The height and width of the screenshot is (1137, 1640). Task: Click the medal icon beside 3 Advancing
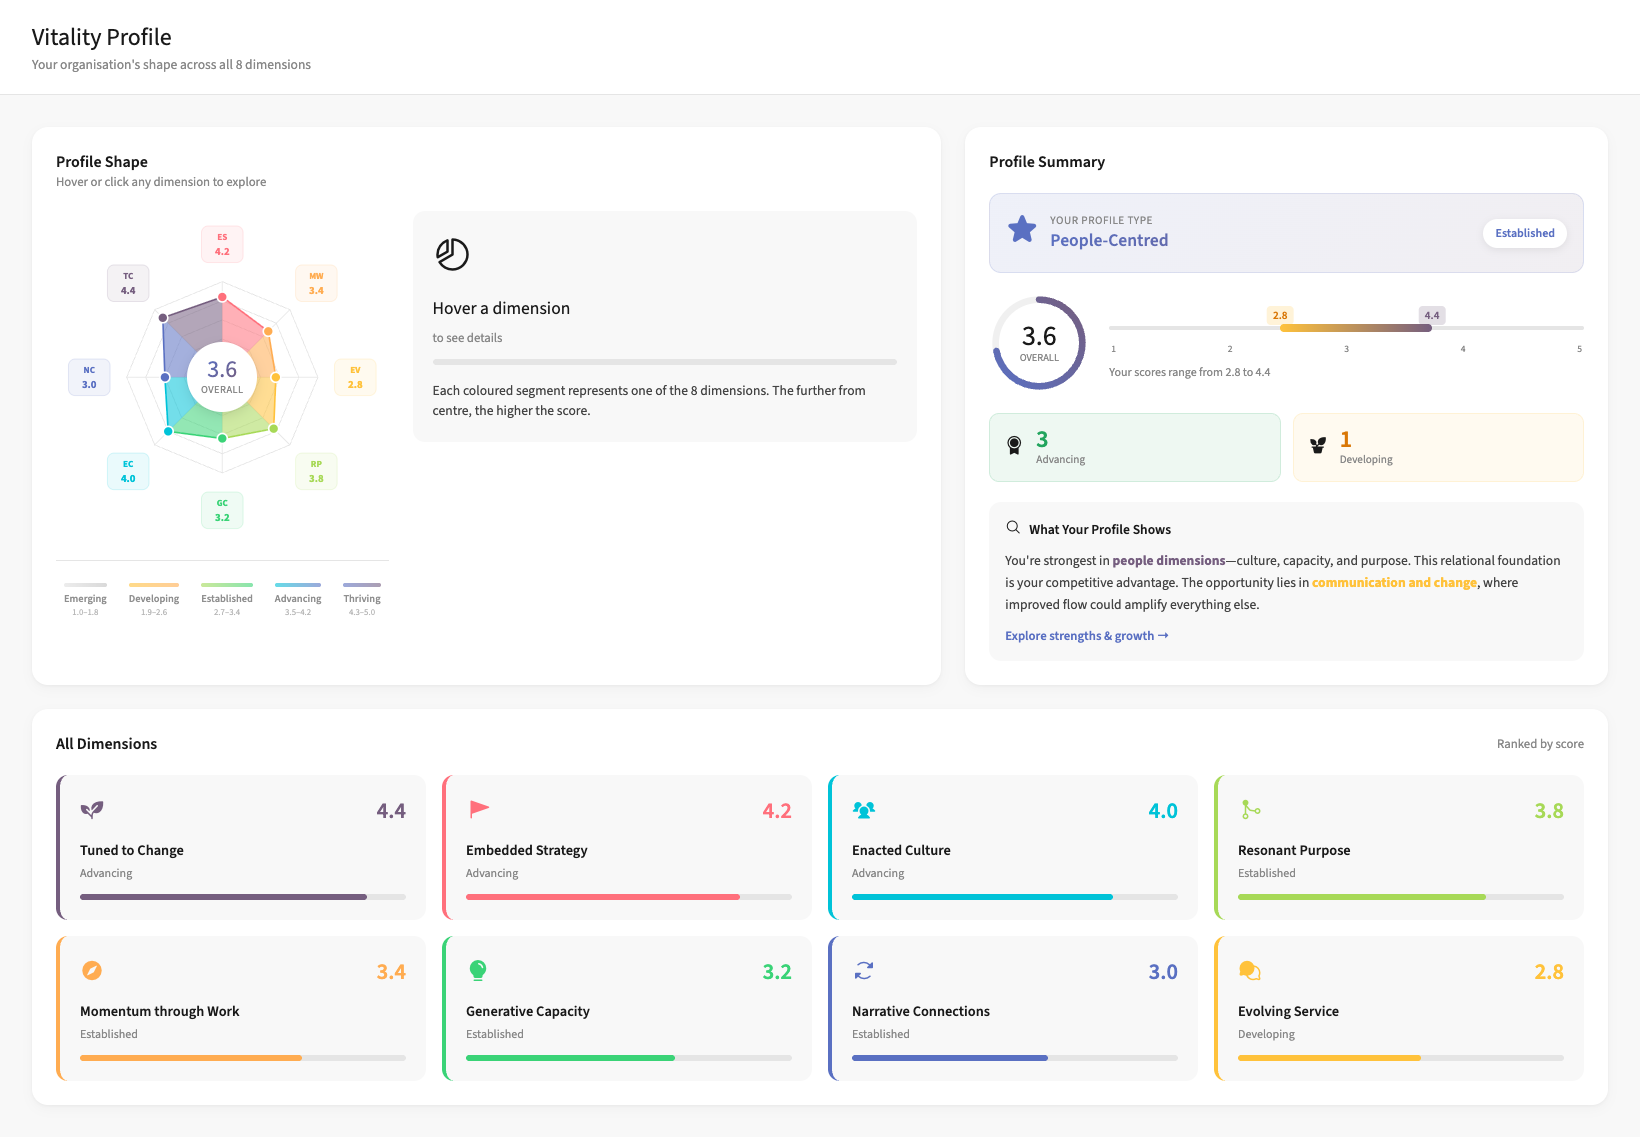coord(1014,443)
